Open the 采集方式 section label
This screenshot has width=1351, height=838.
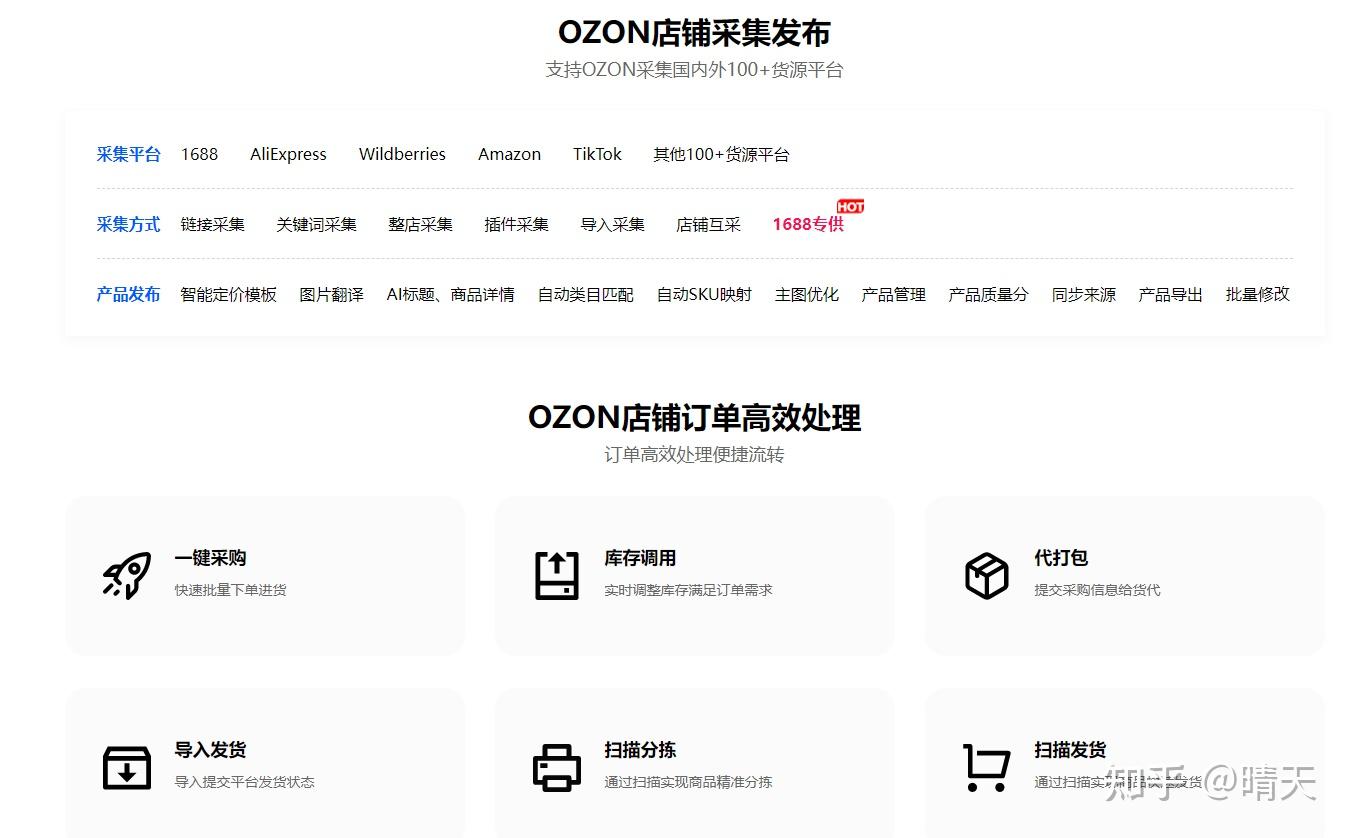tap(128, 224)
